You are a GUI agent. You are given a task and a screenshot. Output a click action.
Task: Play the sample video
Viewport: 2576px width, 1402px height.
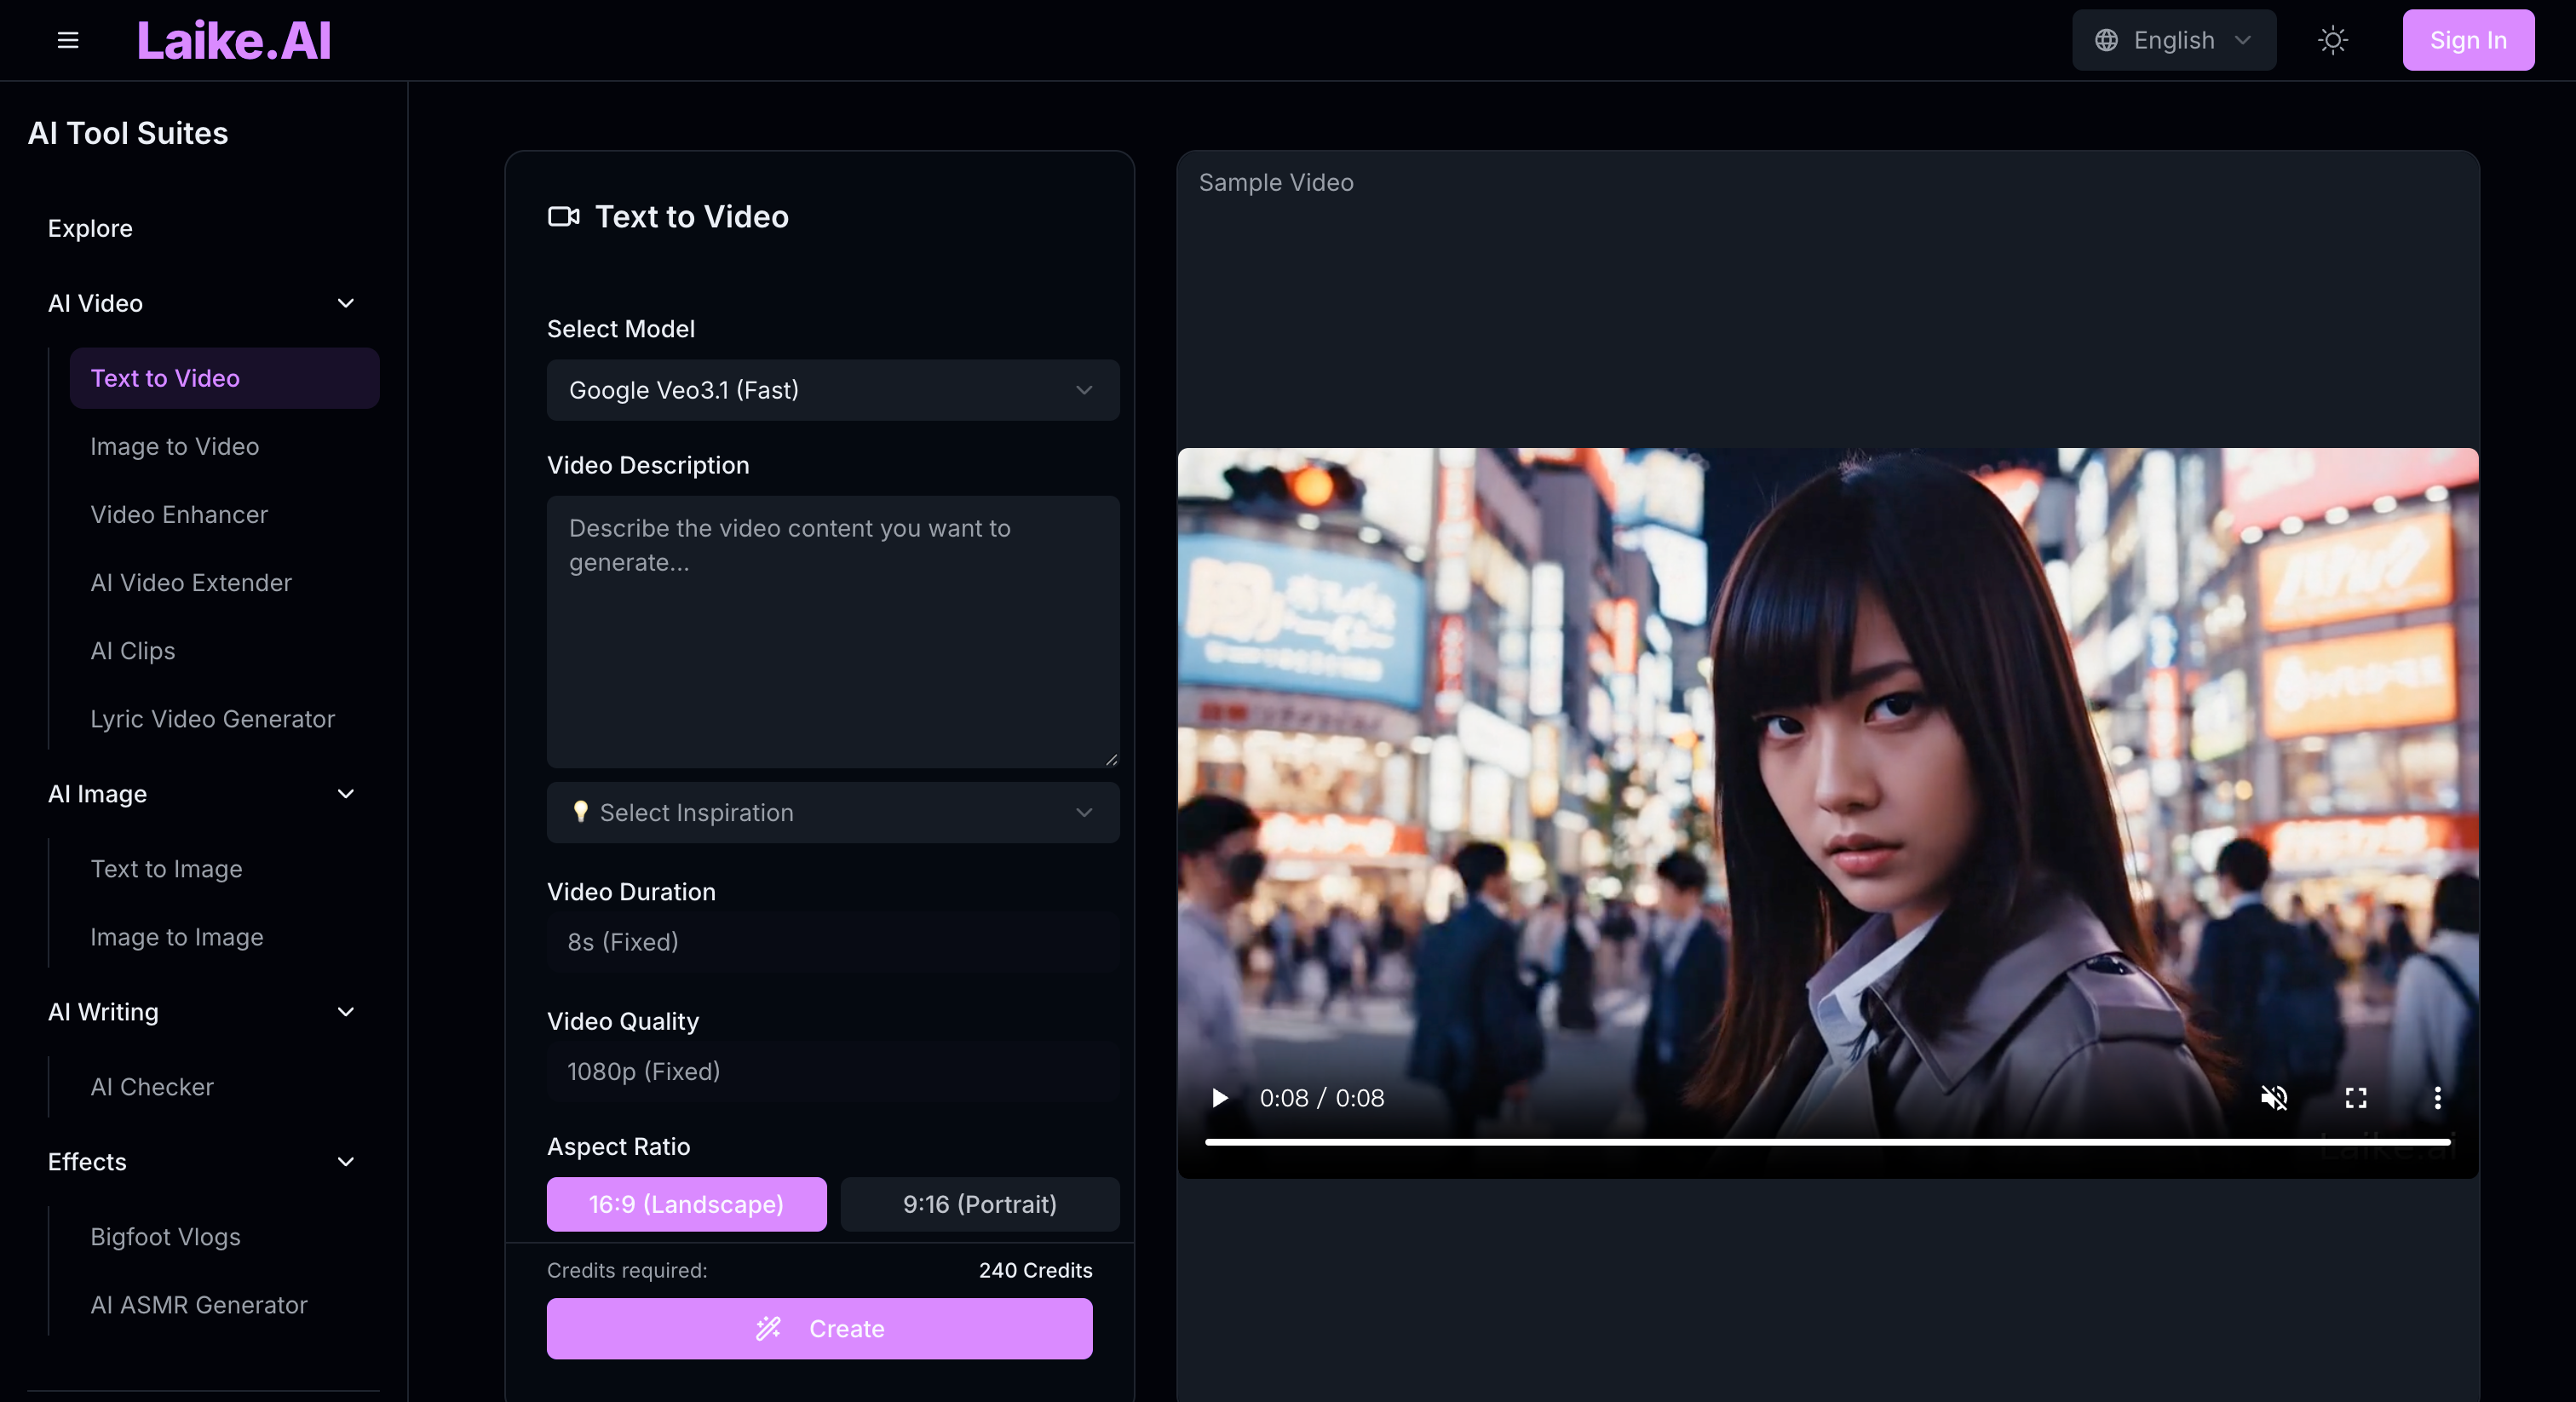coord(1219,1097)
